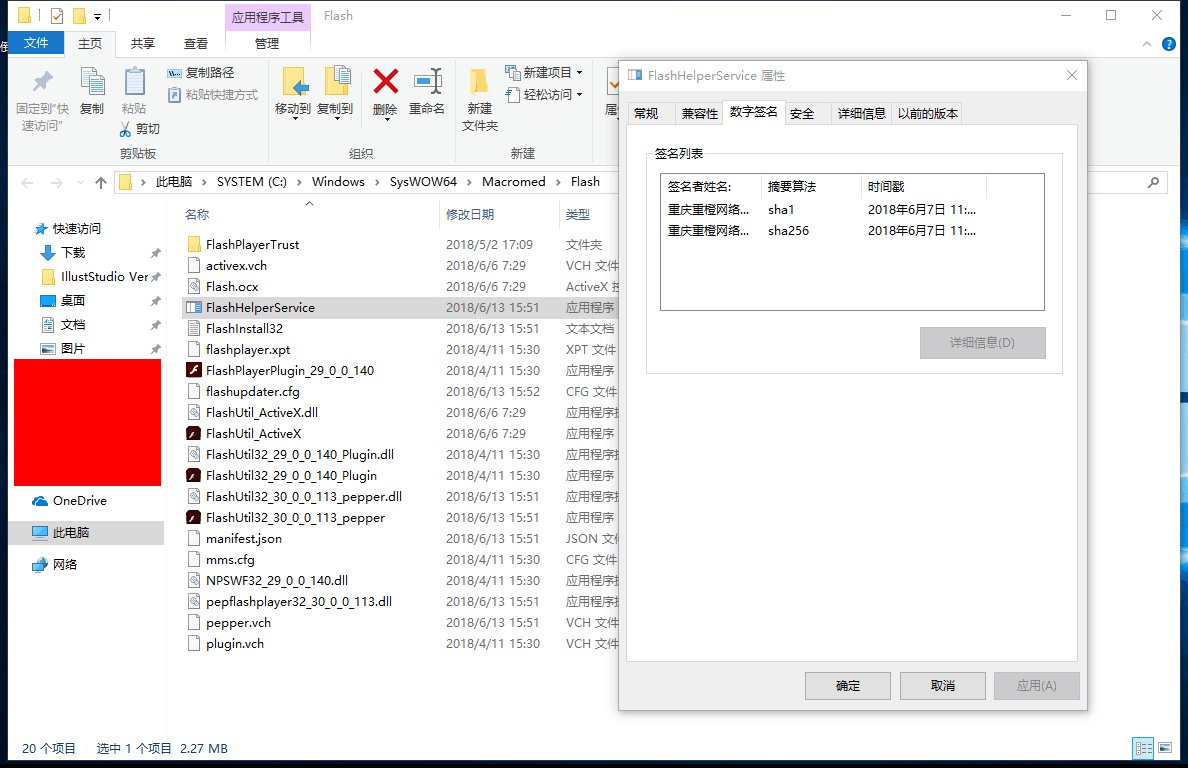The width and height of the screenshot is (1188, 768).
Task: Click the Back navigation arrow
Action: click(x=27, y=183)
